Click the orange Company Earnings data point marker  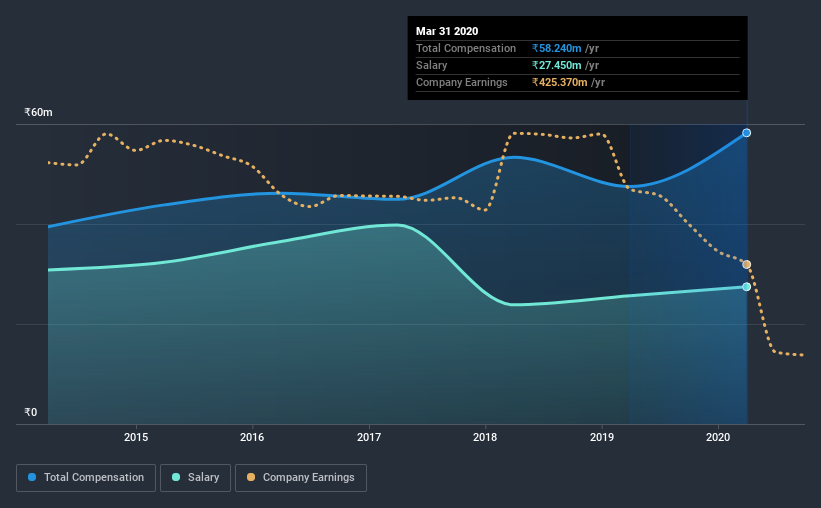(747, 264)
